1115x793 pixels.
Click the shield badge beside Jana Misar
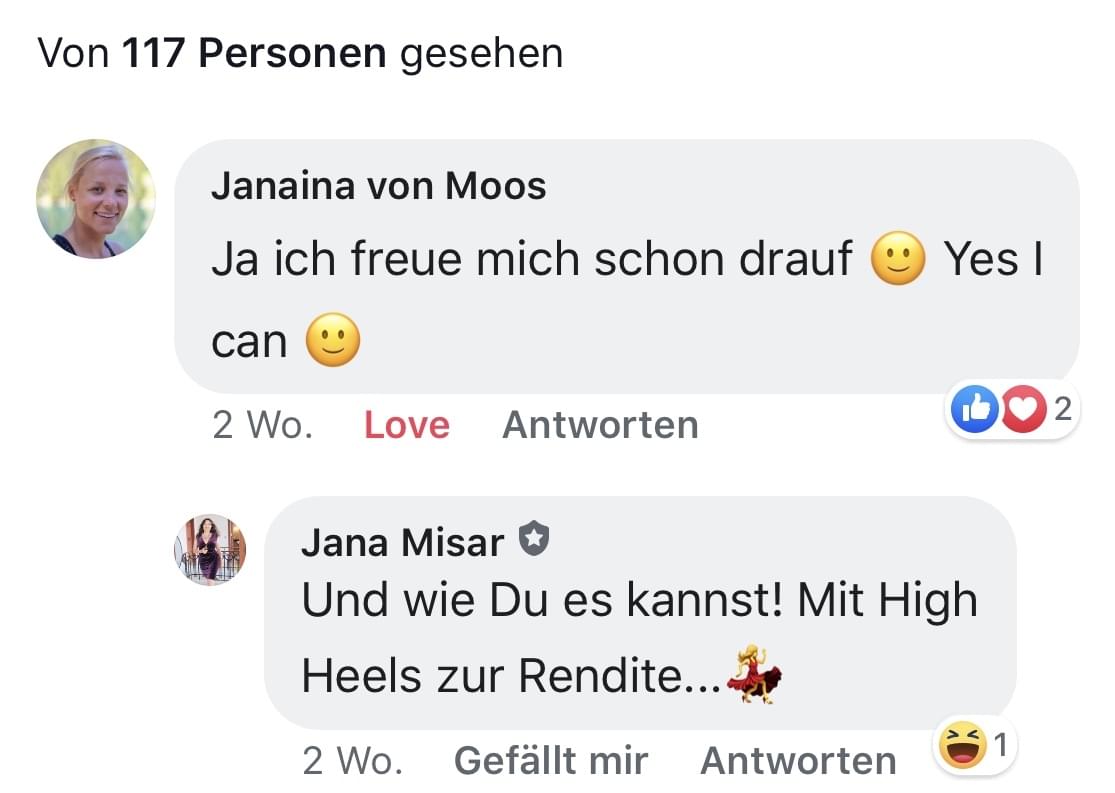(x=535, y=541)
